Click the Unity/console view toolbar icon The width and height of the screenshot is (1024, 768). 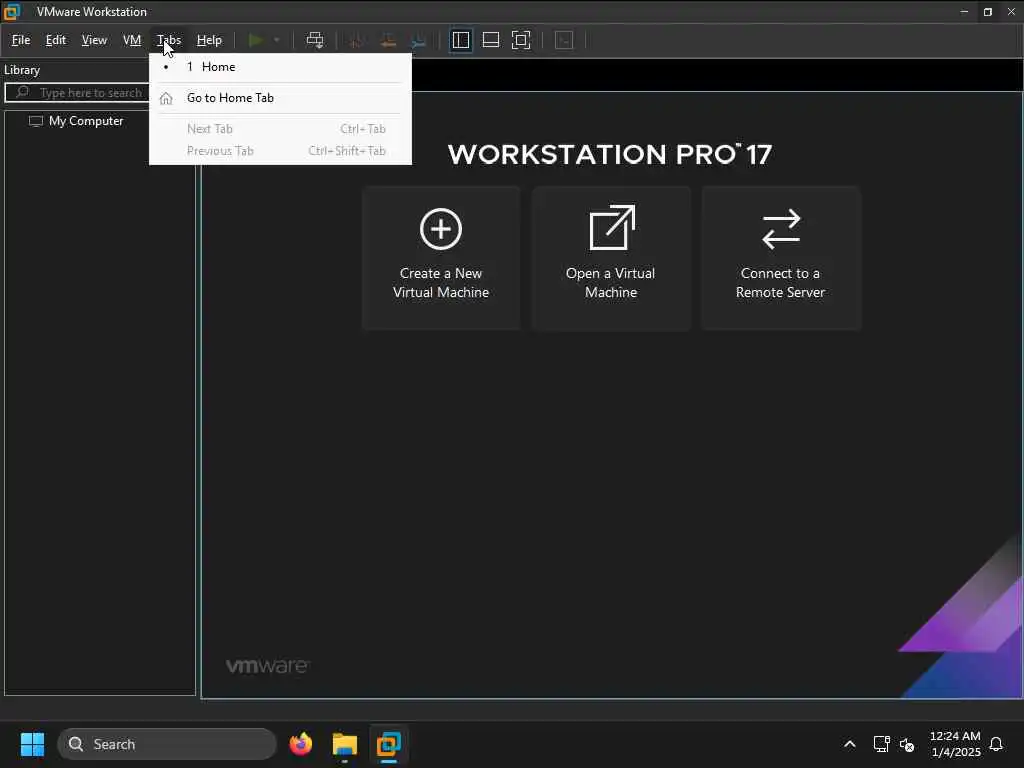564,40
